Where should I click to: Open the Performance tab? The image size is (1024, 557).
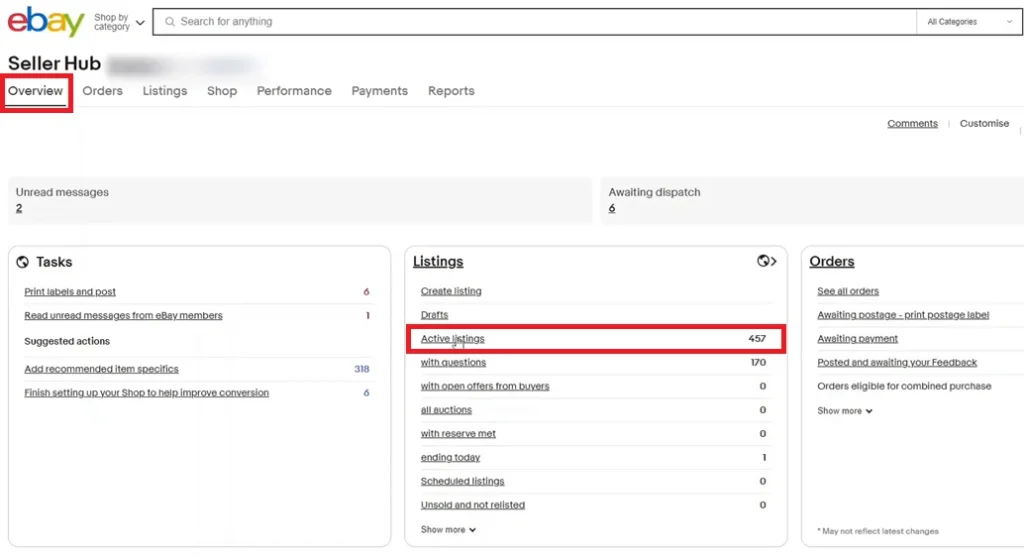pyautogui.click(x=294, y=91)
